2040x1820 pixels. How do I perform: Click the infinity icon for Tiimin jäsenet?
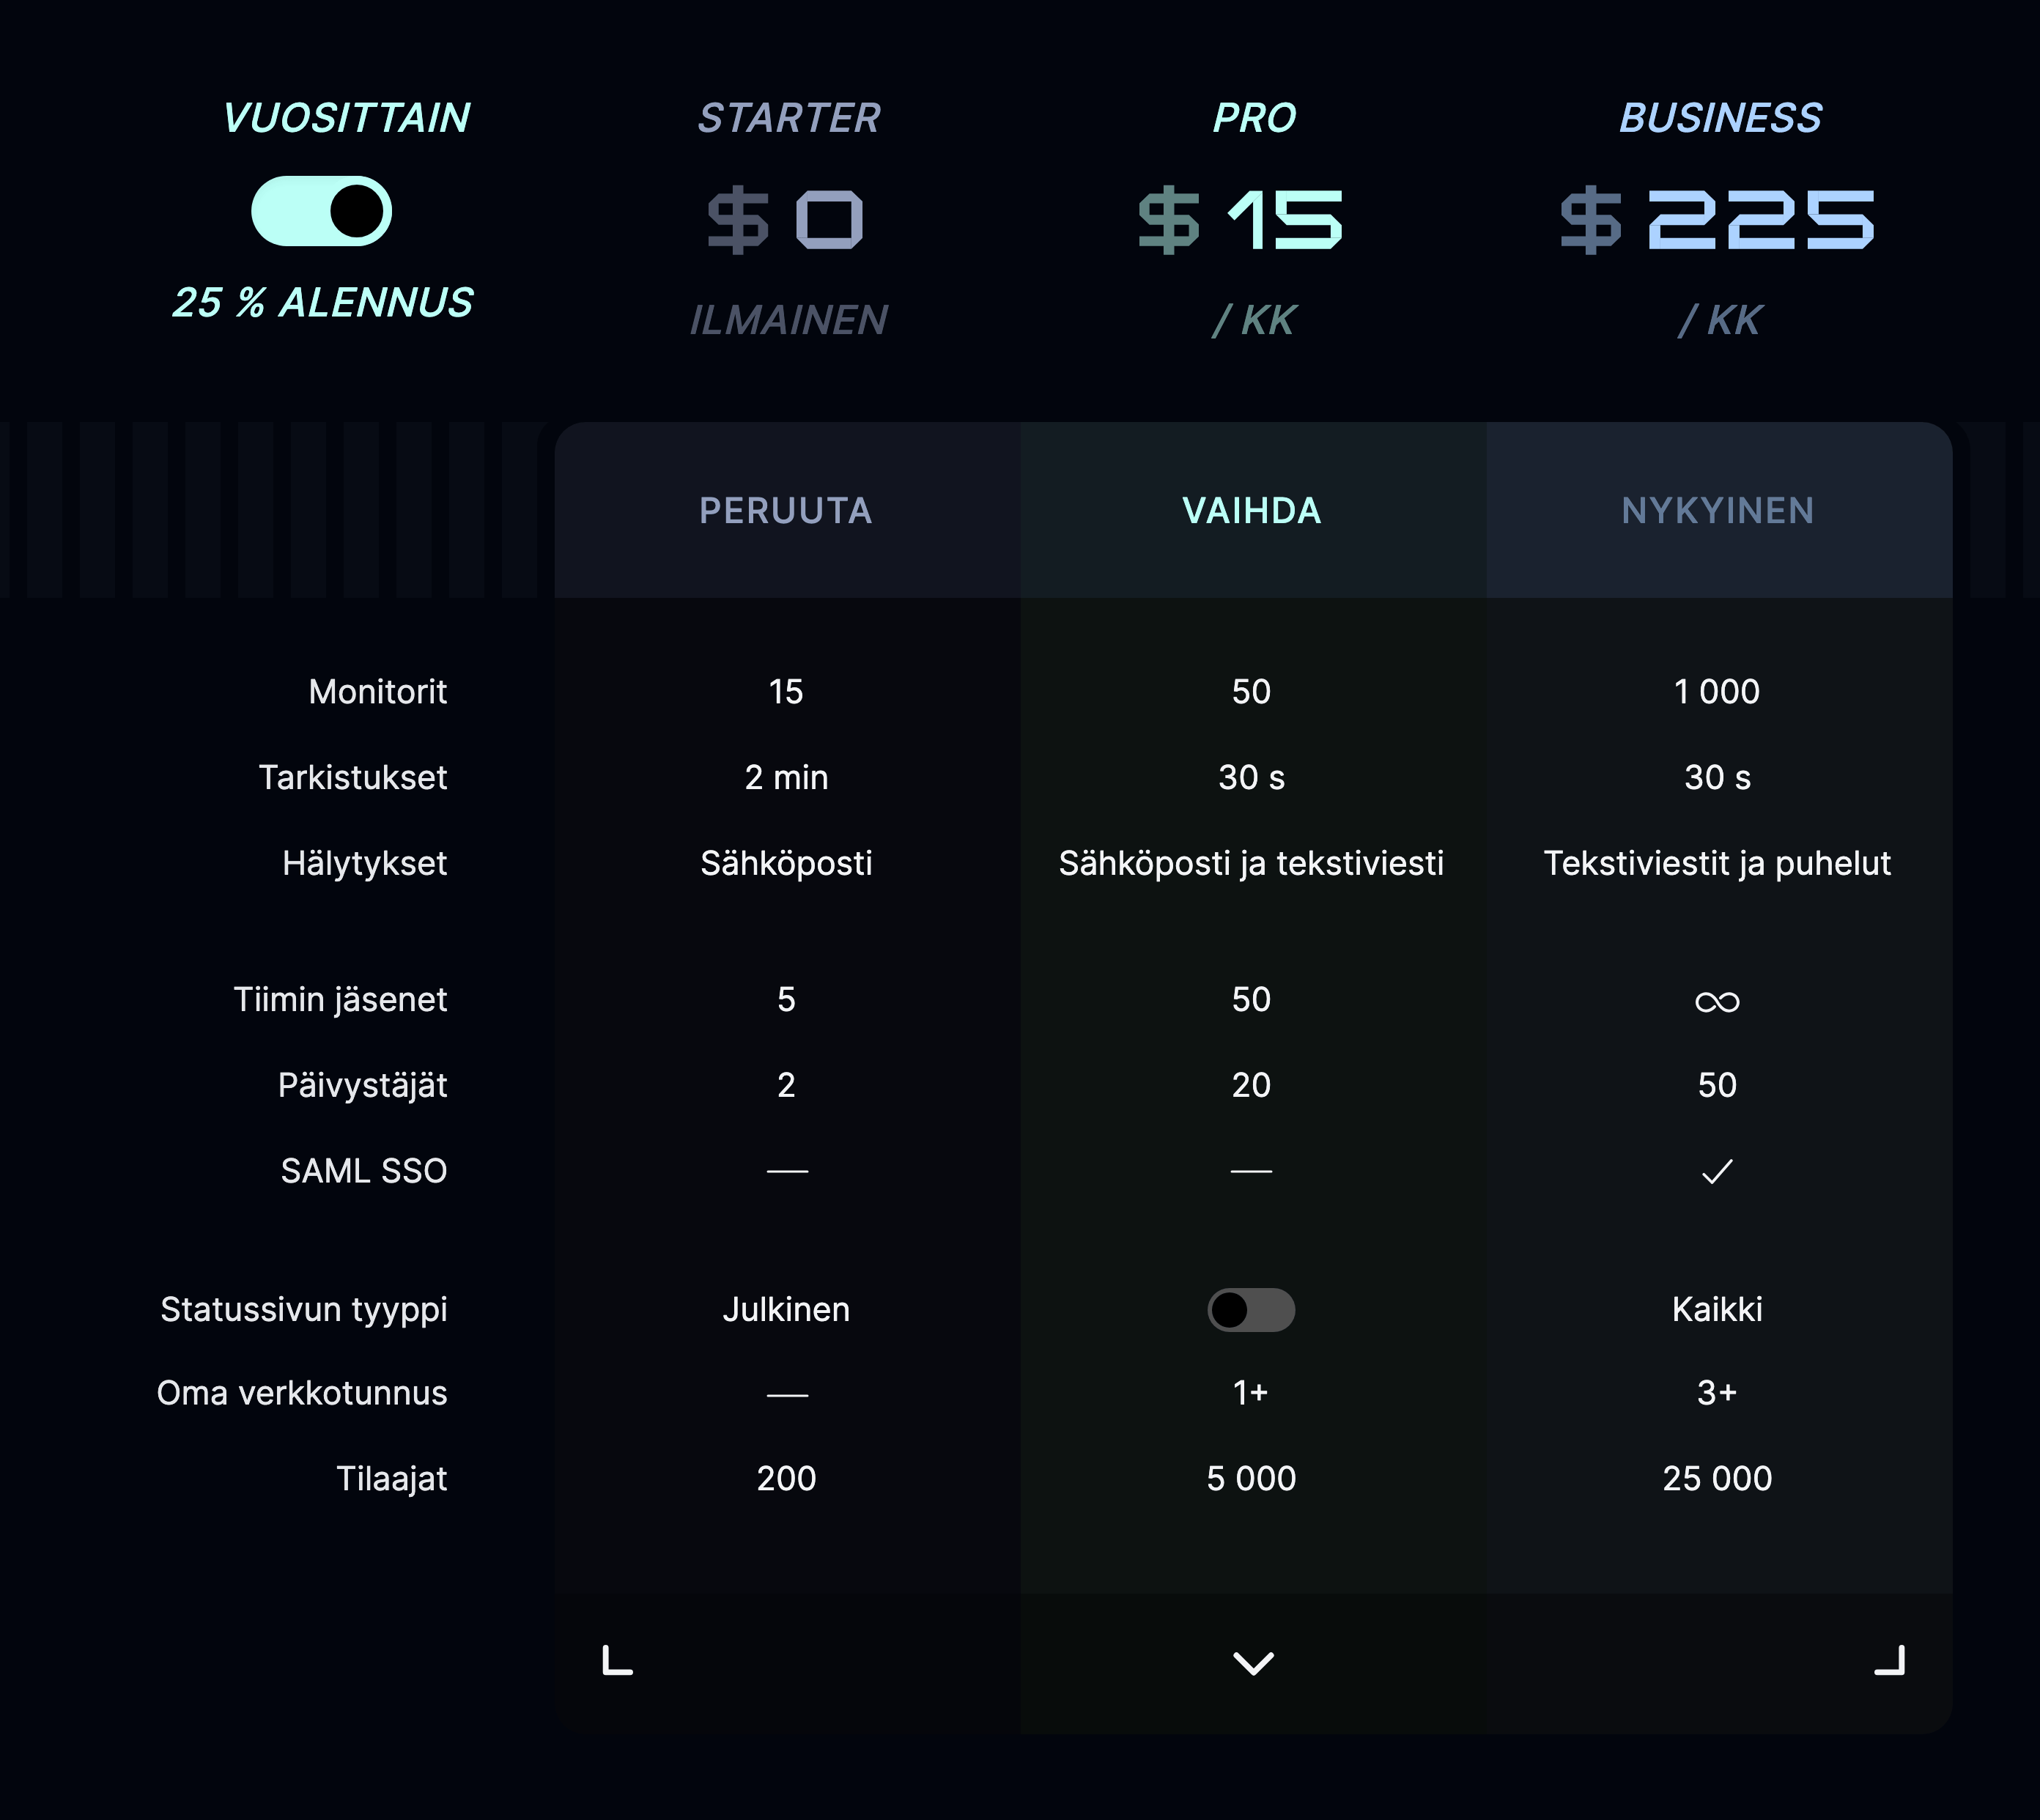tap(1717, 1001)
